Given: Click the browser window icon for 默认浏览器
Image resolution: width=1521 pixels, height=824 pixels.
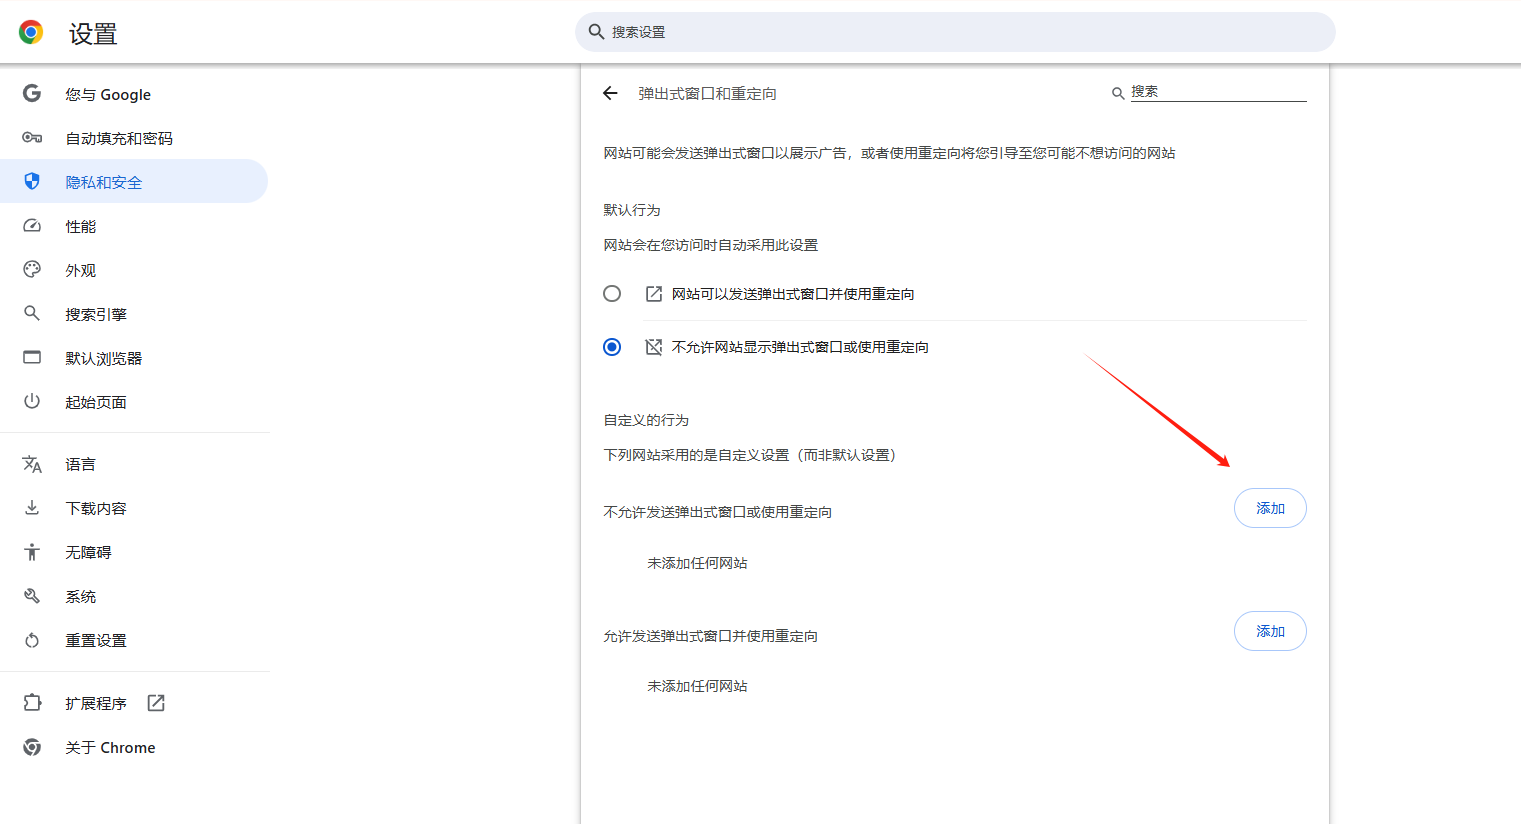Looking at the screenshot, I should click(x=32, y=357).
